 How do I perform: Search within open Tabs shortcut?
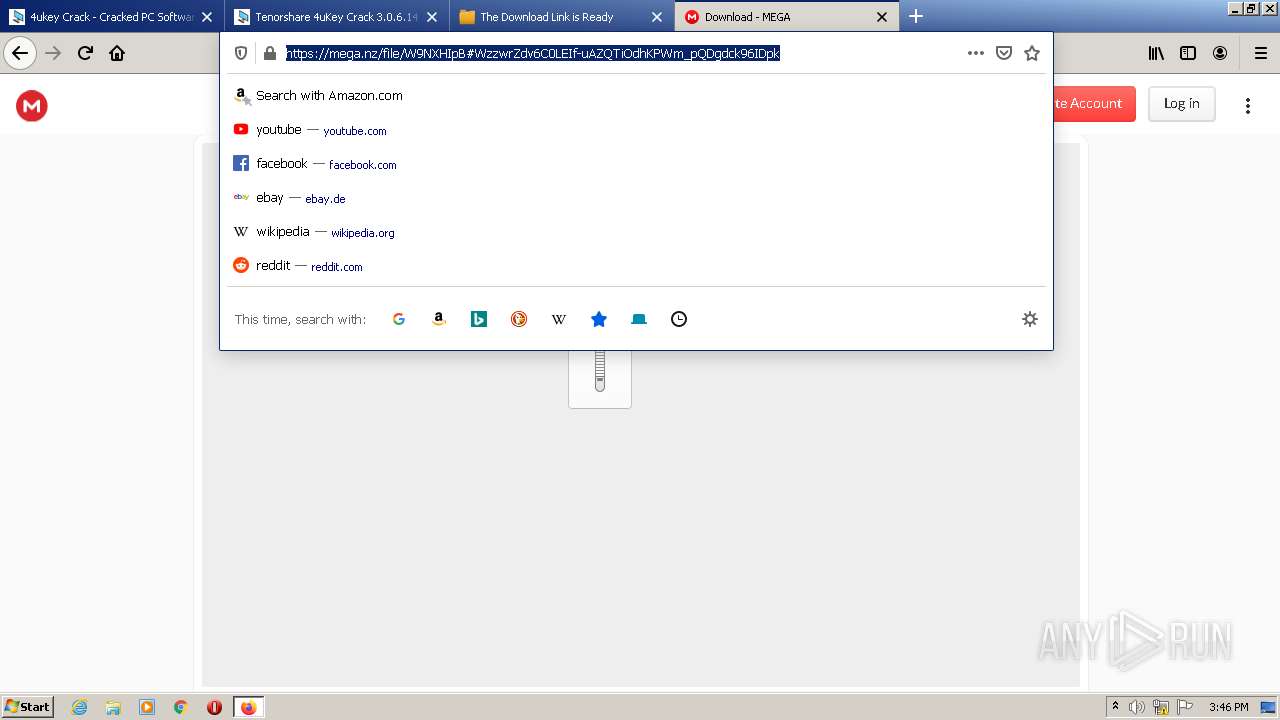639,319
